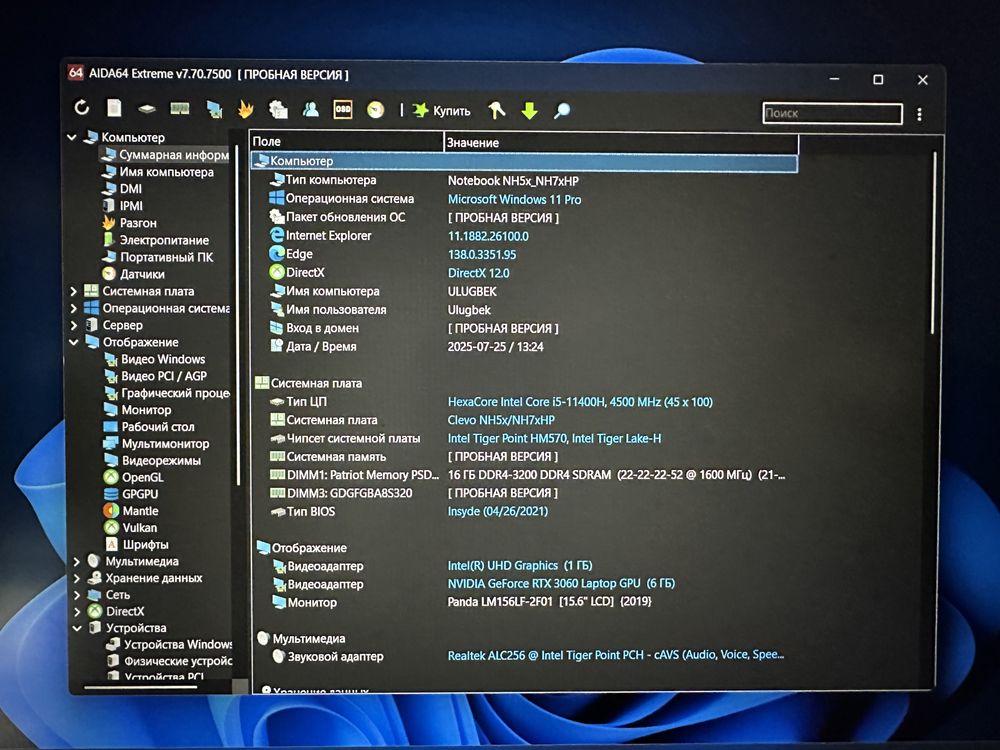Open the preferences tools icon

497,111
